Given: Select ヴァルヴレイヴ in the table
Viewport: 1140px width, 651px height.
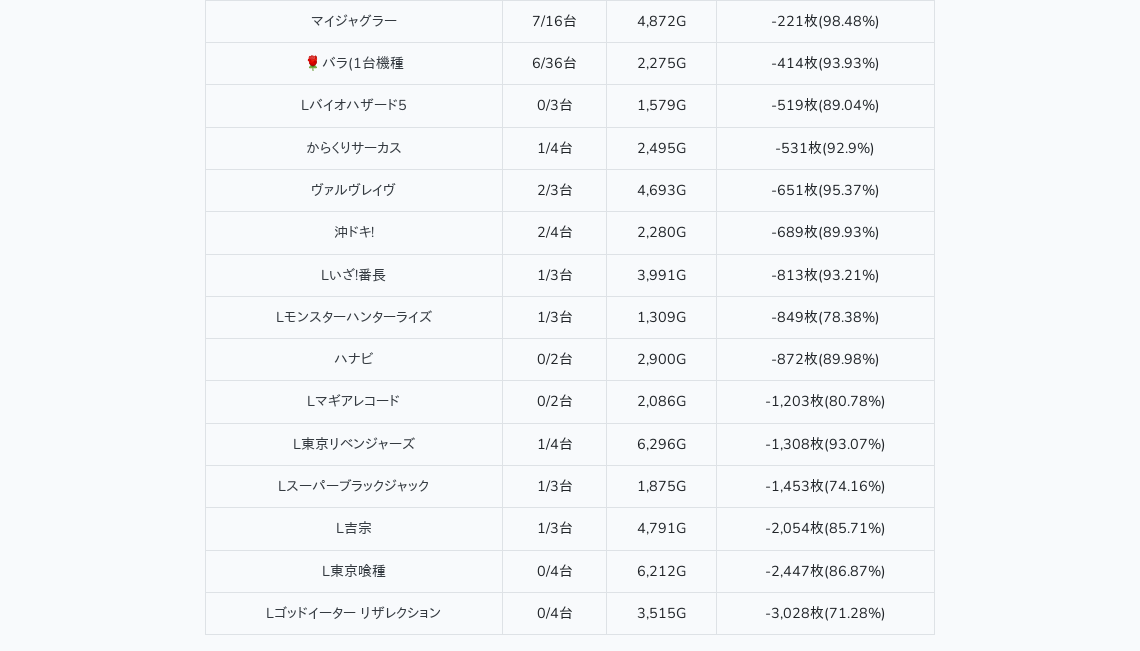Looking at the screenshot, I should pos(353,190).
